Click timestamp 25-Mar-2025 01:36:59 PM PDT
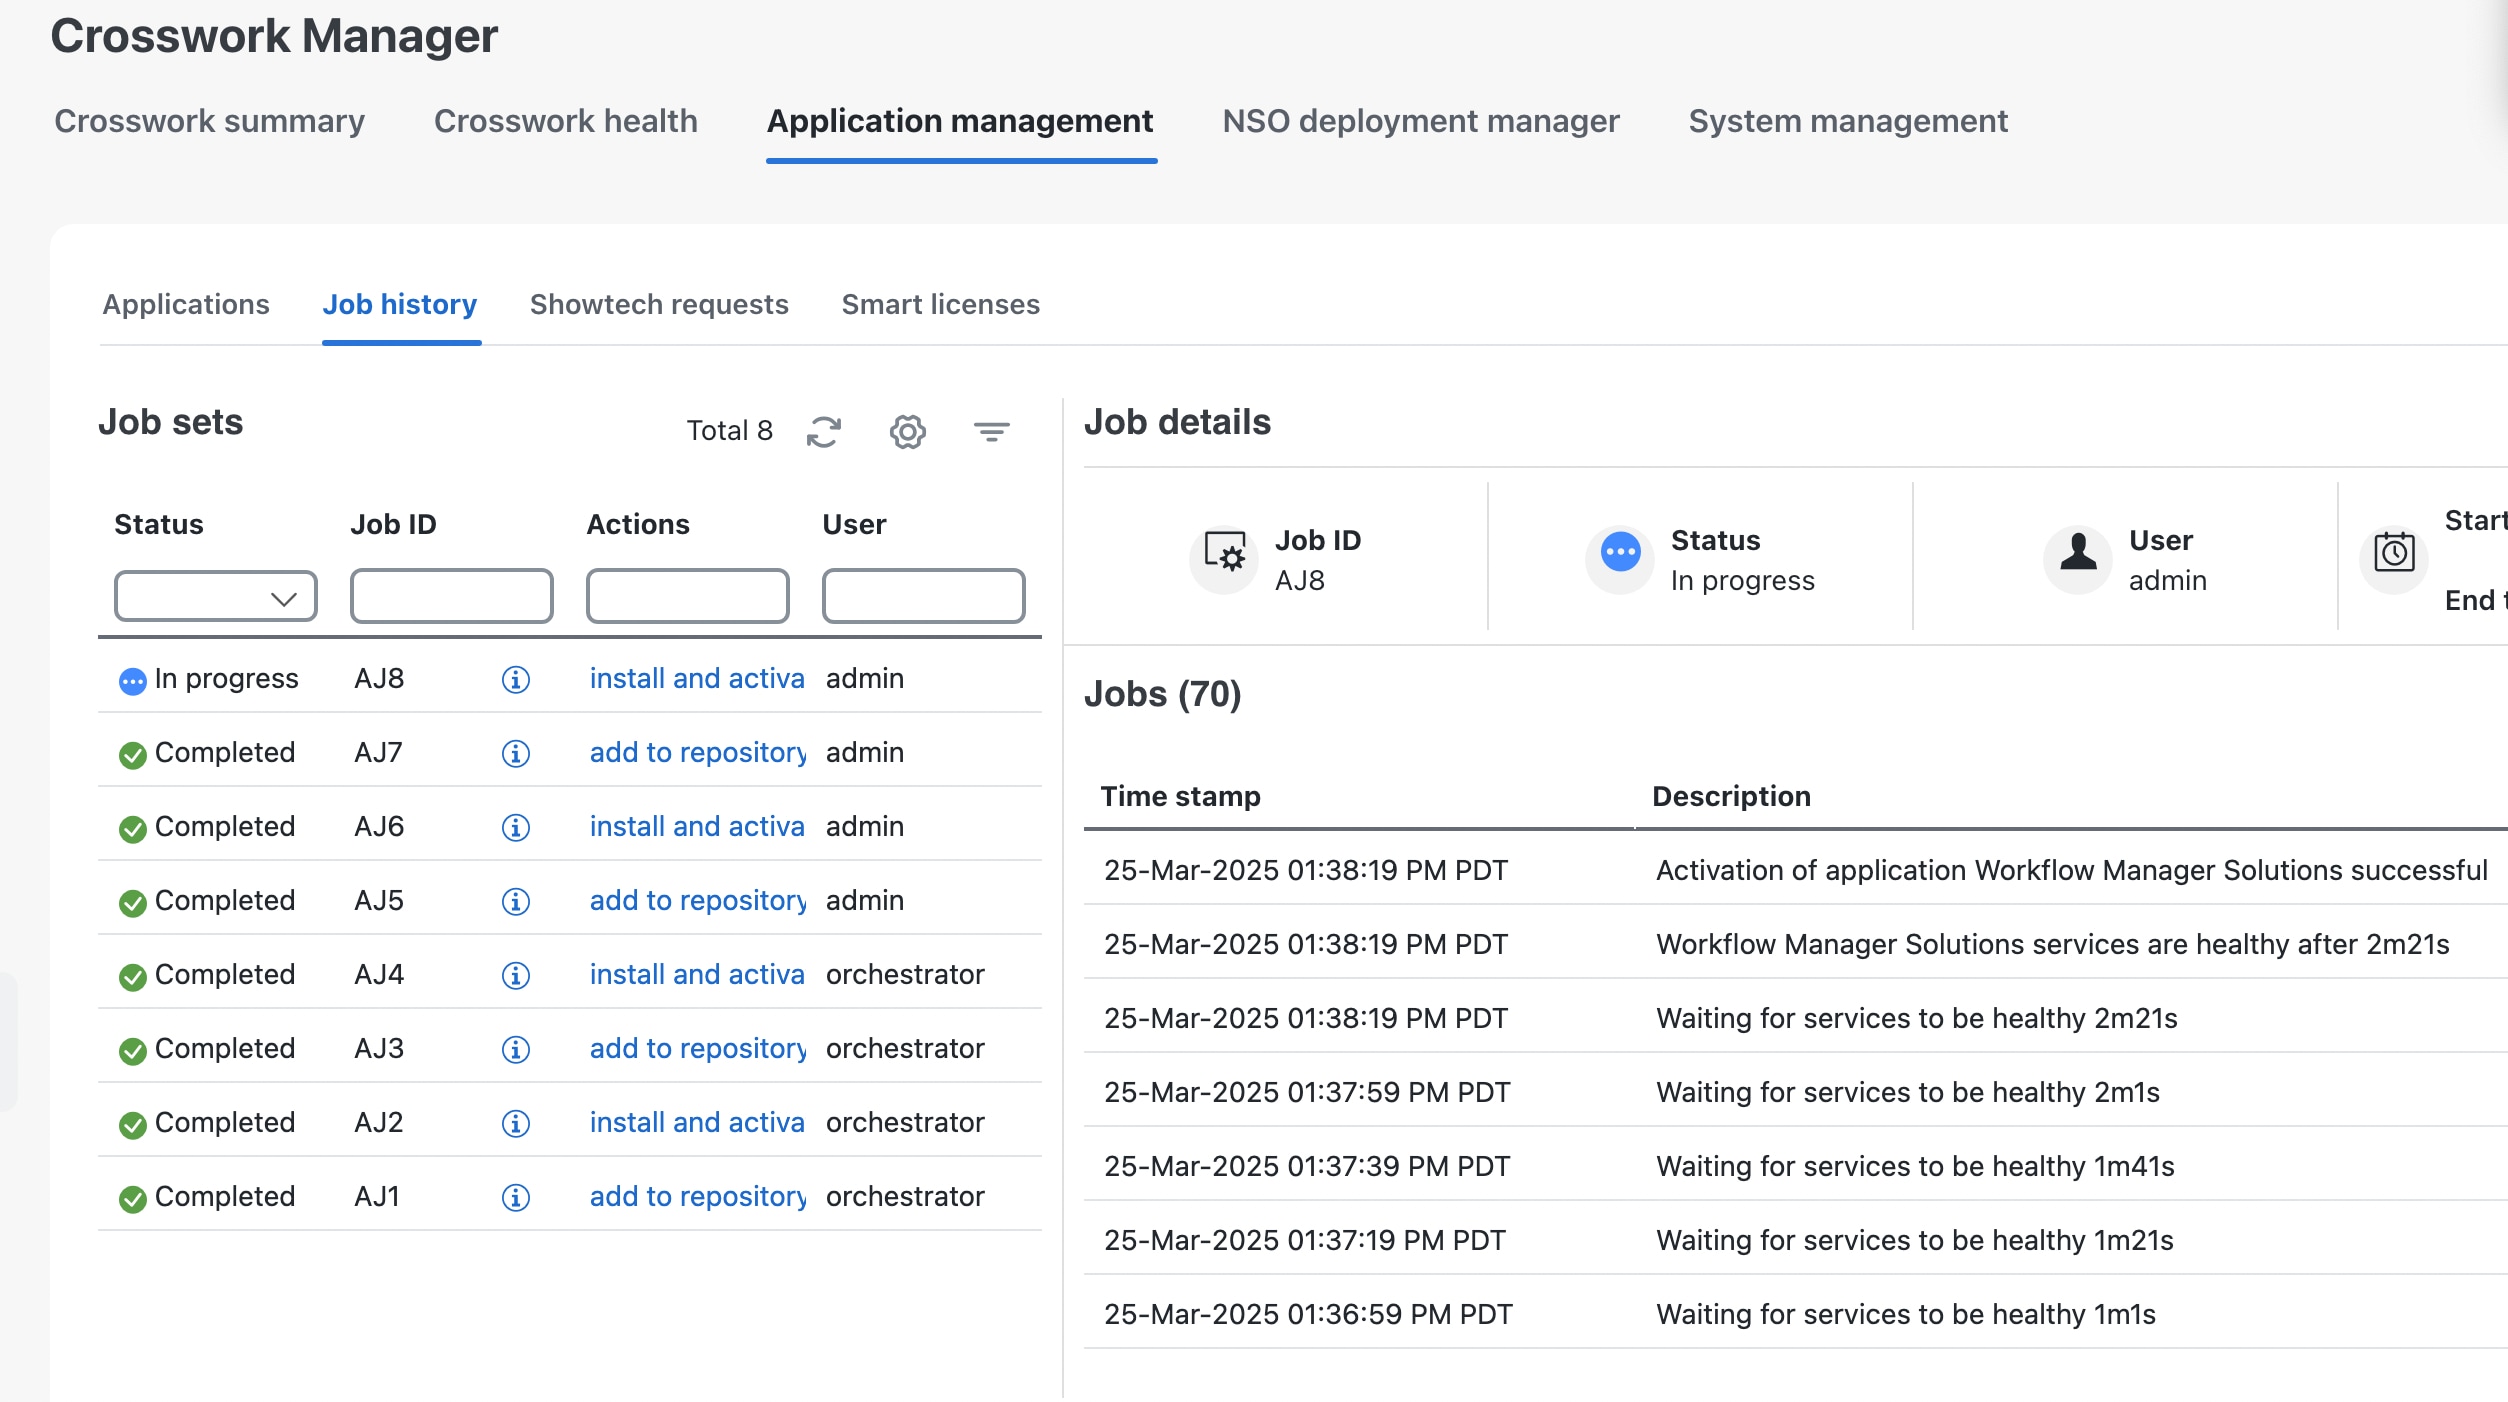Viewport: 2508px width, 1402px height. click(x=1308, y=1314)
